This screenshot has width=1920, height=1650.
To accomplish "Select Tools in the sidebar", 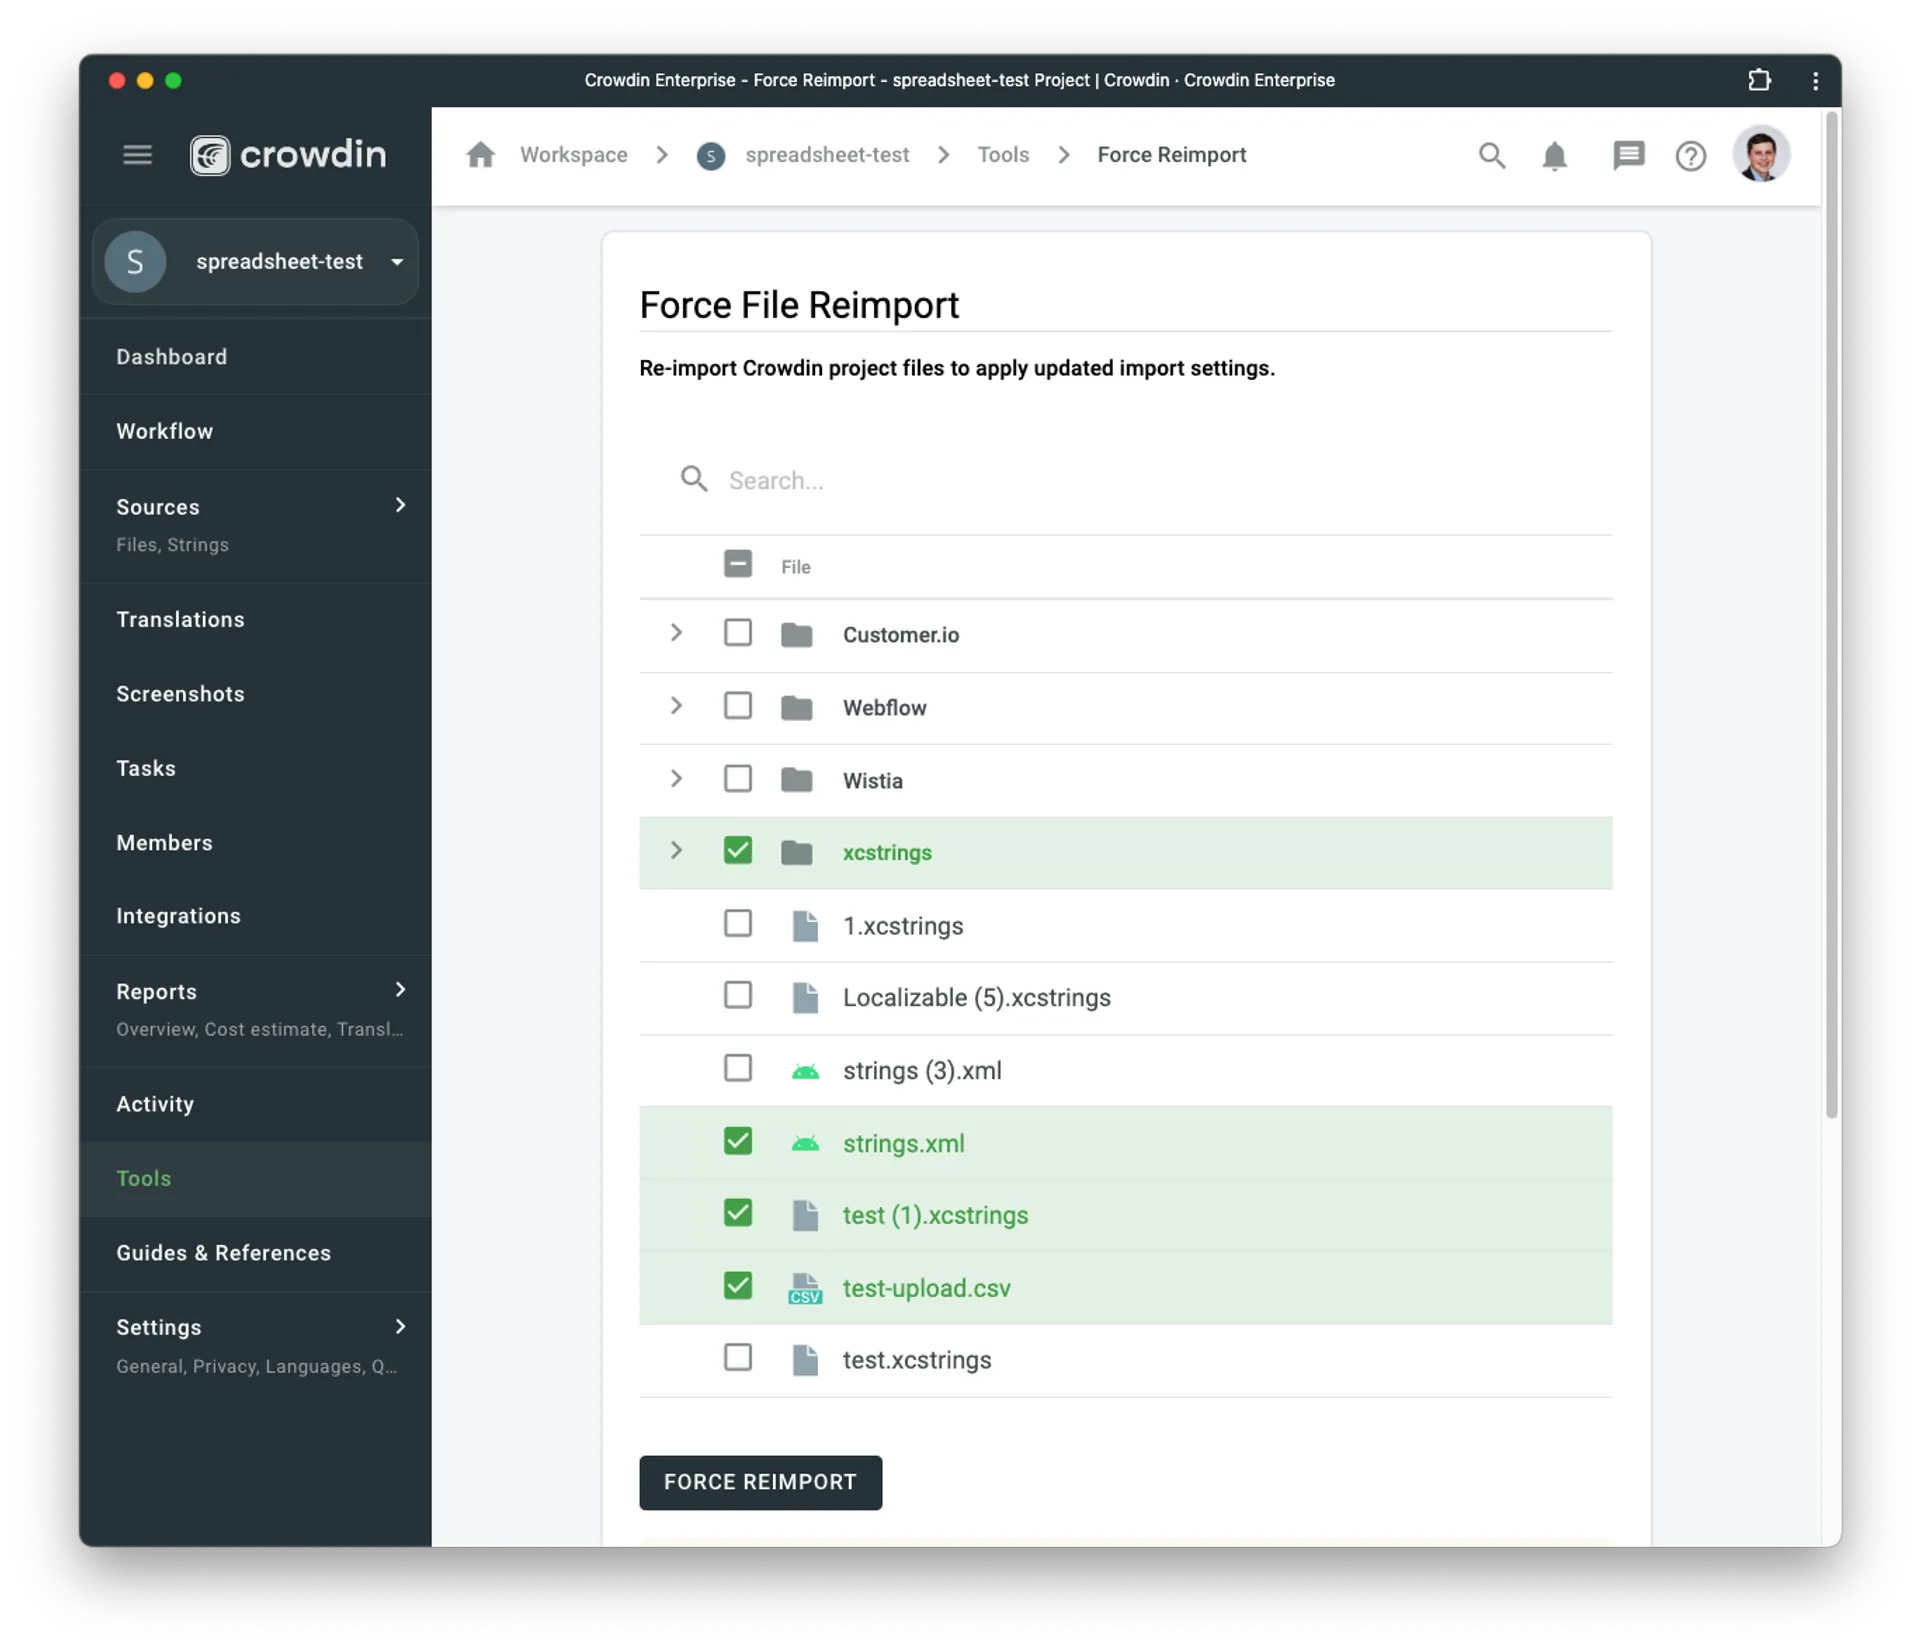I will 255,1179.
